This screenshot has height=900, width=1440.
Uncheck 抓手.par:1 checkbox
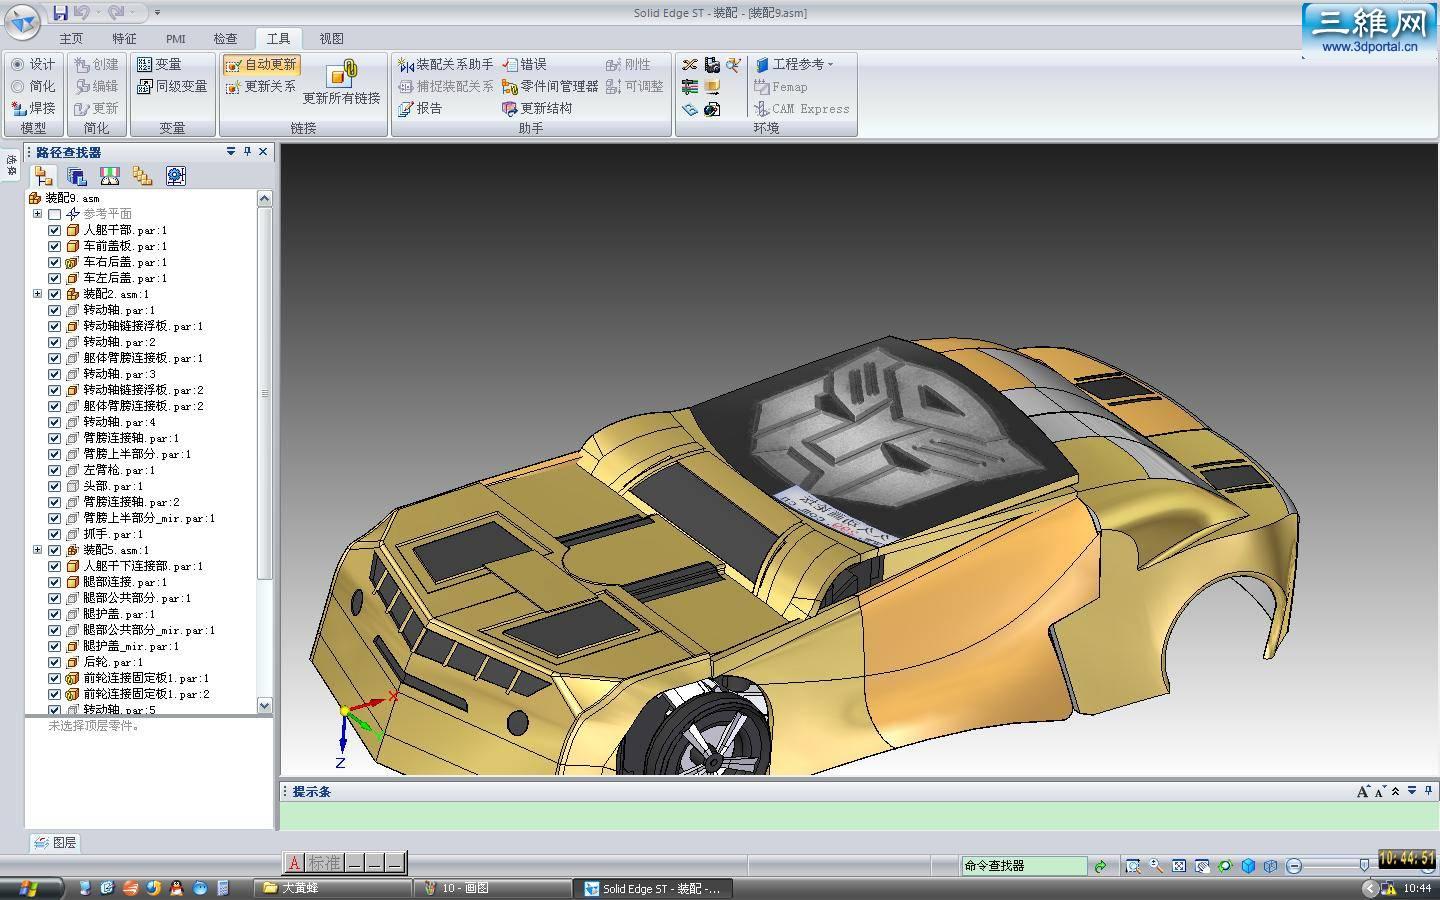coord(55,534)
